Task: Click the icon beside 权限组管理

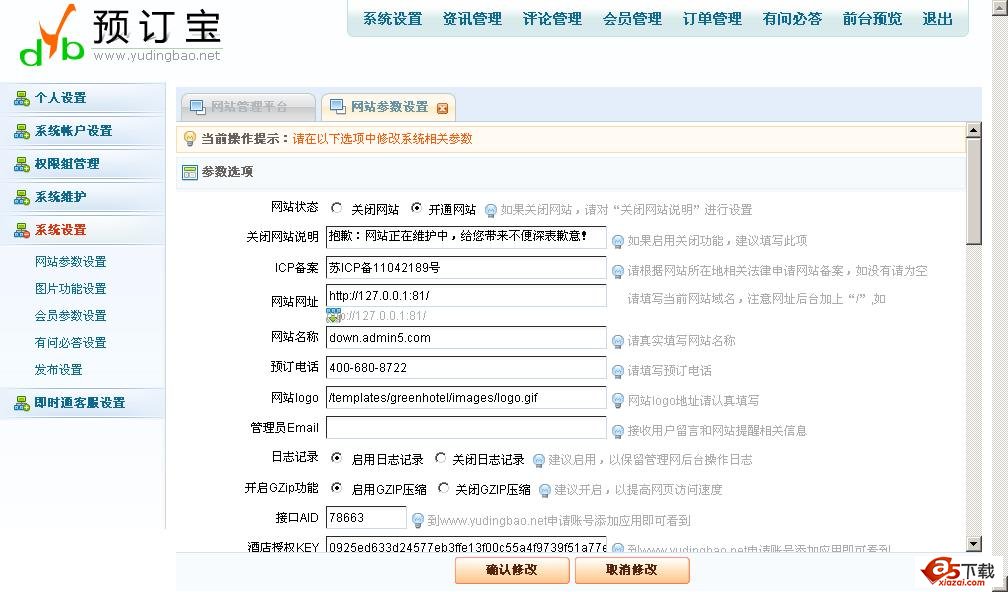Action: (22, 164)
